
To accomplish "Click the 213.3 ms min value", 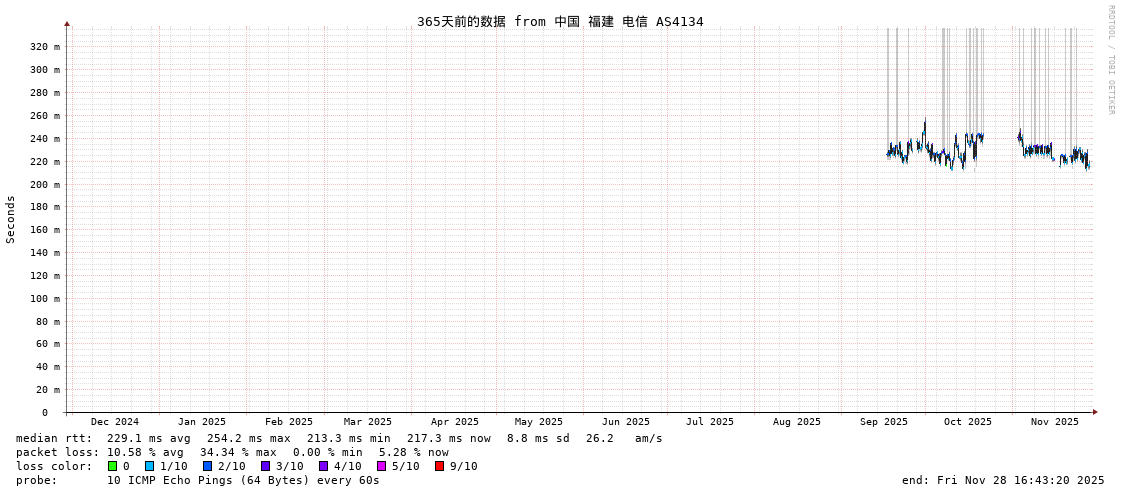I will 349,438.
